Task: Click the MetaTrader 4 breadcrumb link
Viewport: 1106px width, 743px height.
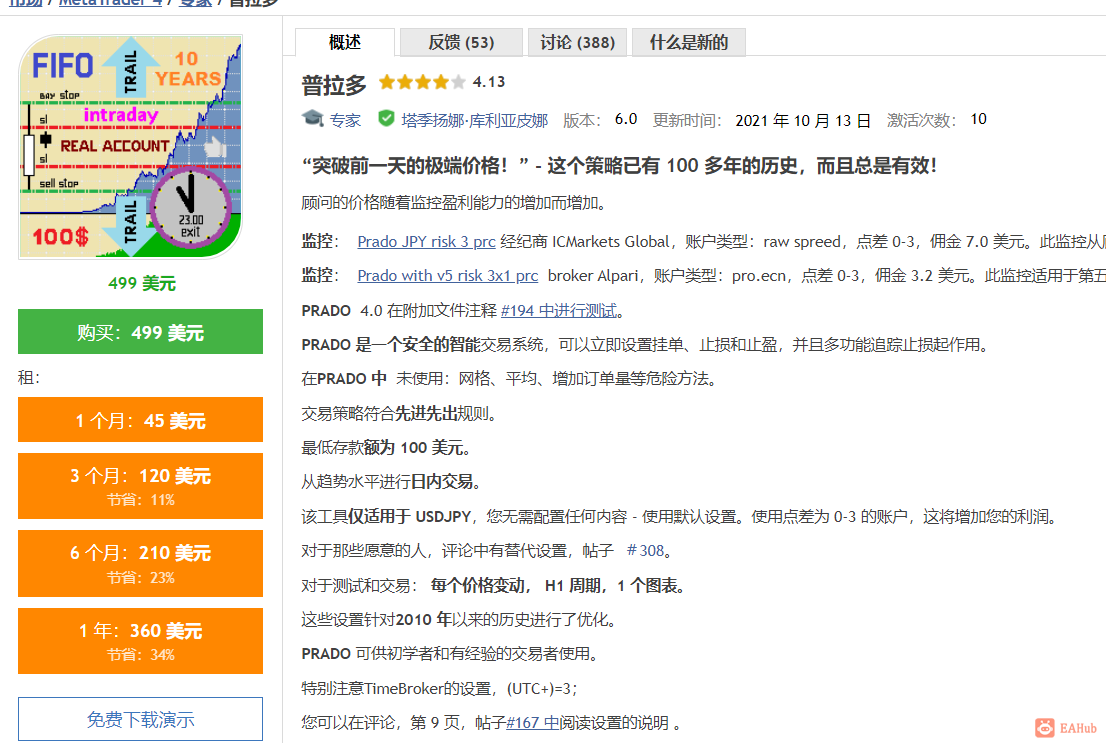Action: coord(110,3)
